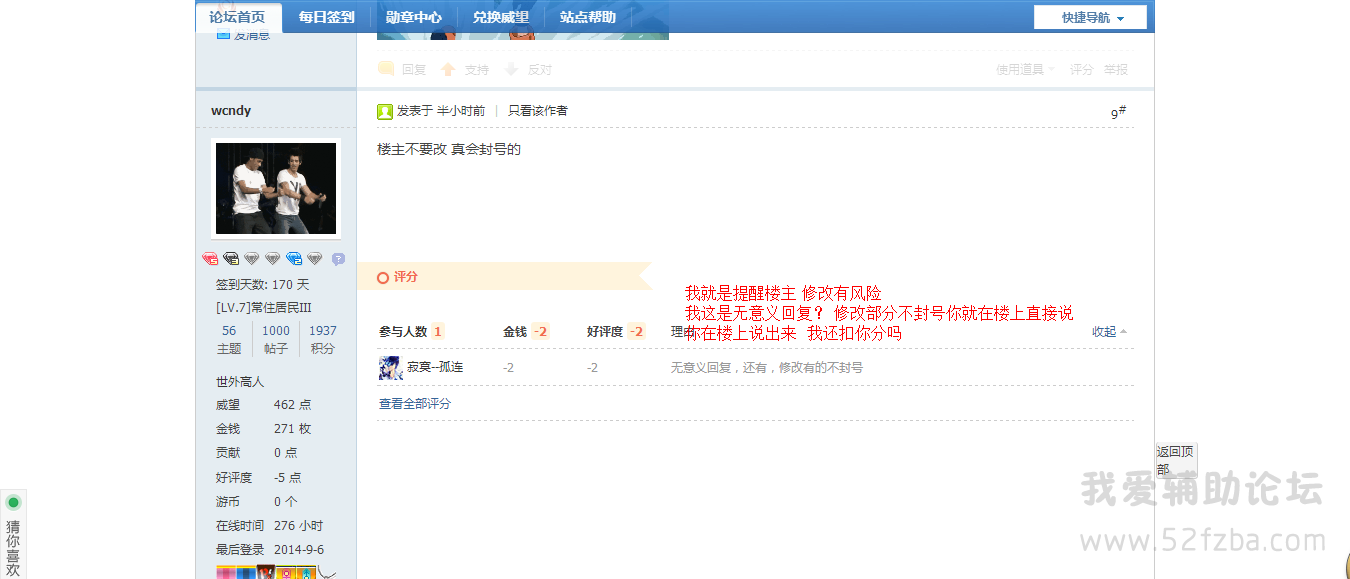Click the green dot above 猜你喜欢
The height and width of the screenshot is (579, 1350).
(14, 502)
